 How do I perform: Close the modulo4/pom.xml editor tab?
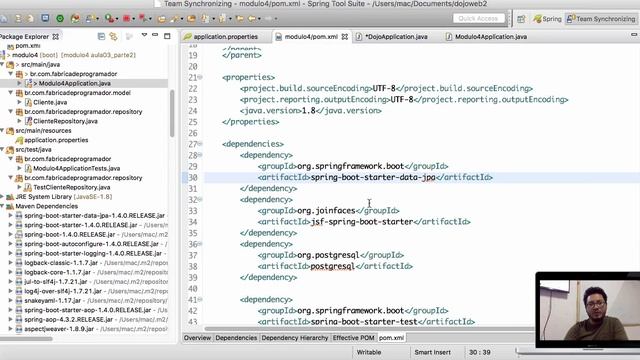pyautogui.click(x=344, y=37)
